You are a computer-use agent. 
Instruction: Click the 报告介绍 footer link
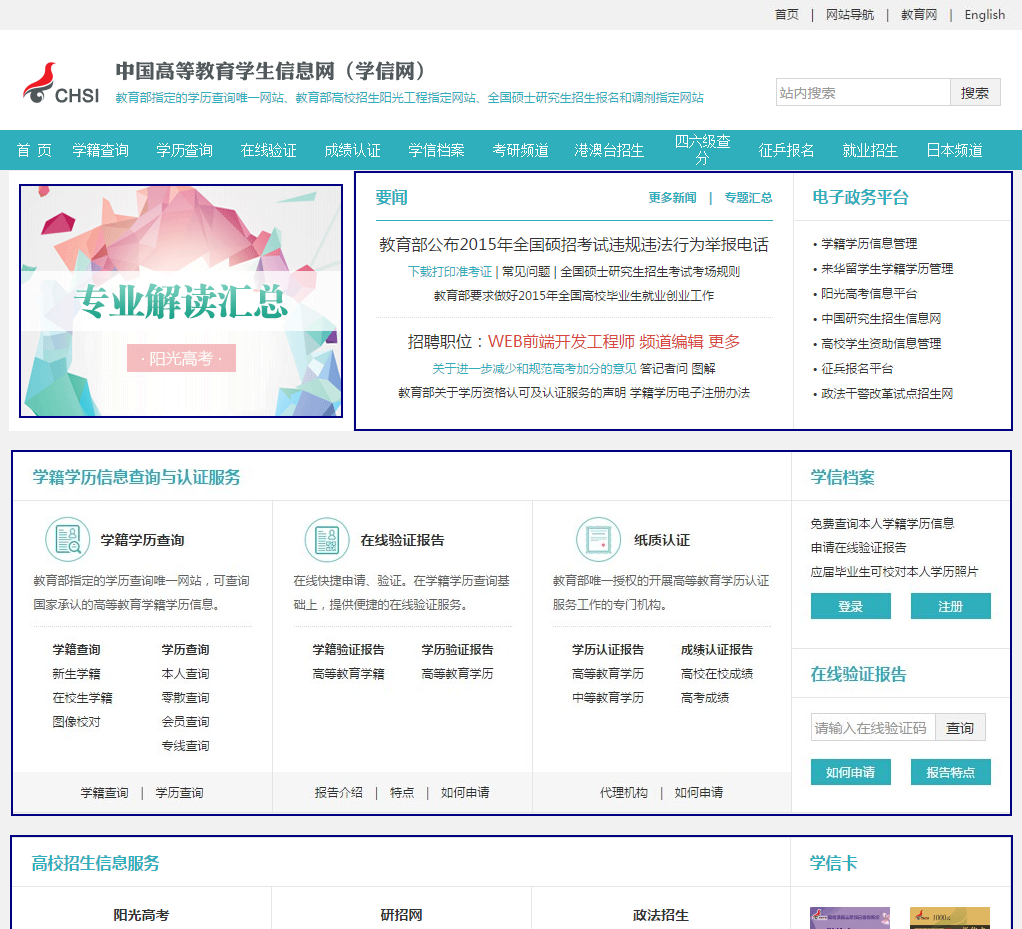[x=338, y=793]
